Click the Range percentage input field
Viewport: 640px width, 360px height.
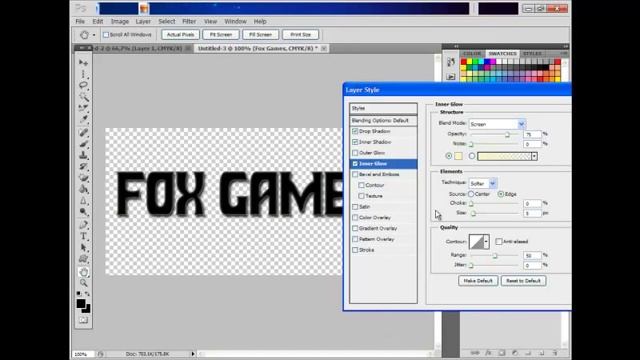[532, 256]
